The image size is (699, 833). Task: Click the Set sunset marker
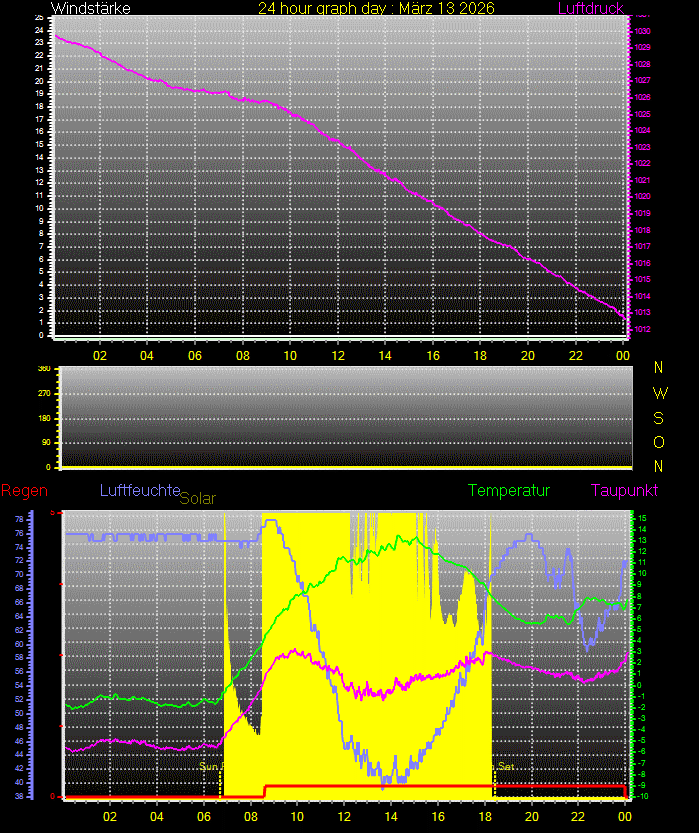(506, 766)
